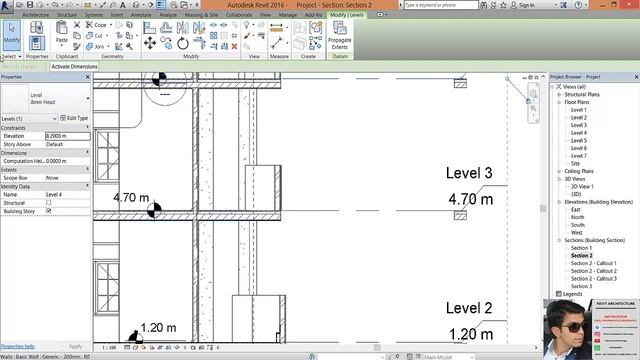Open the Annotate ribbon tab

(141, 15)
